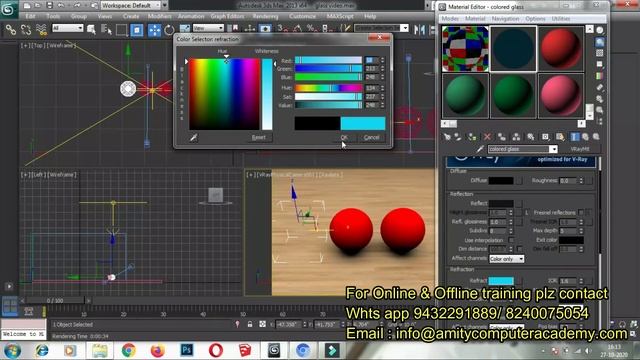The width and height of the screenshot is (640, 360).
Task: Select the Select and Rotate tool
Action: pos(169,30)
